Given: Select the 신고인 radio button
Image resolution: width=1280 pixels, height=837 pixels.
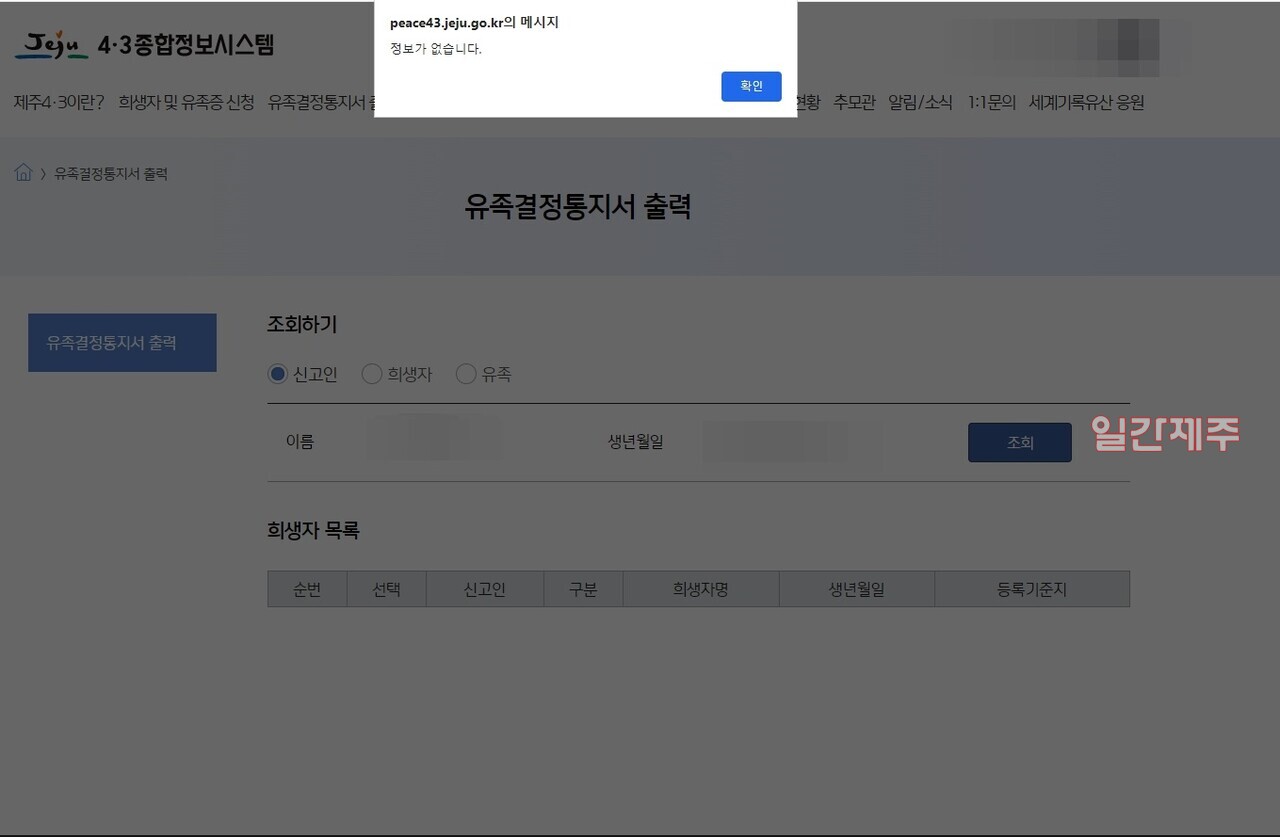Looking at the screenshot, I should [x=277, y=373].
